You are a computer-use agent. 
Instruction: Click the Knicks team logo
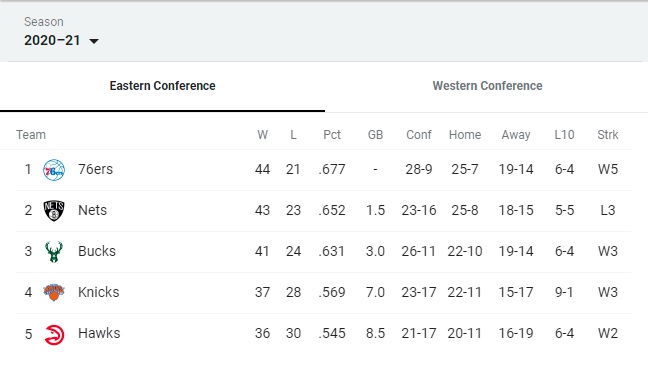pyautogui.click(x=54, y=292)
